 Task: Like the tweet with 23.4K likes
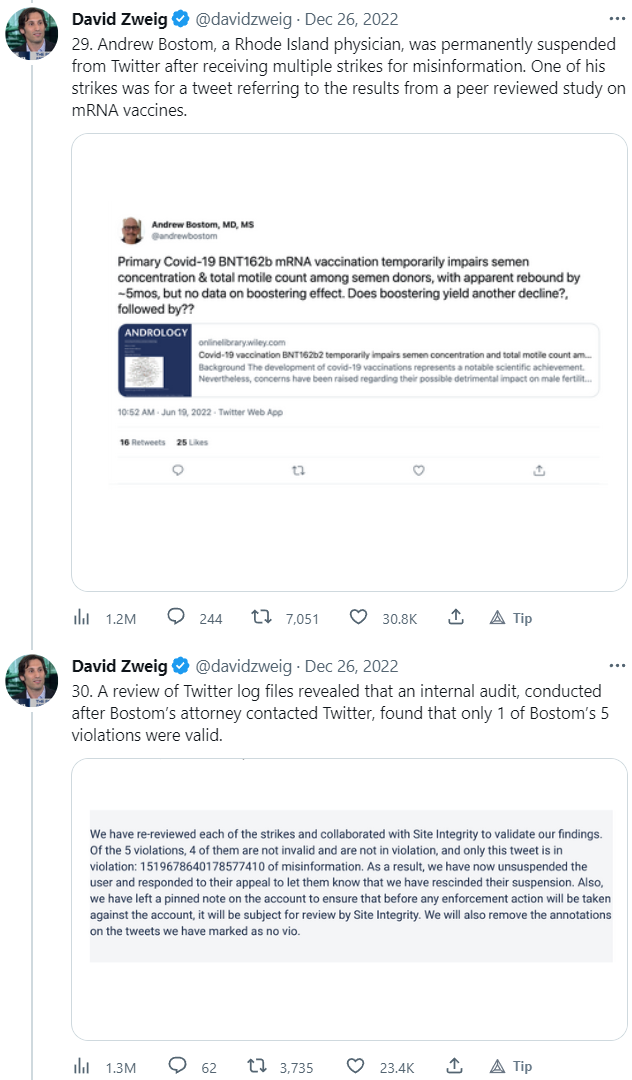[358, 1066]
